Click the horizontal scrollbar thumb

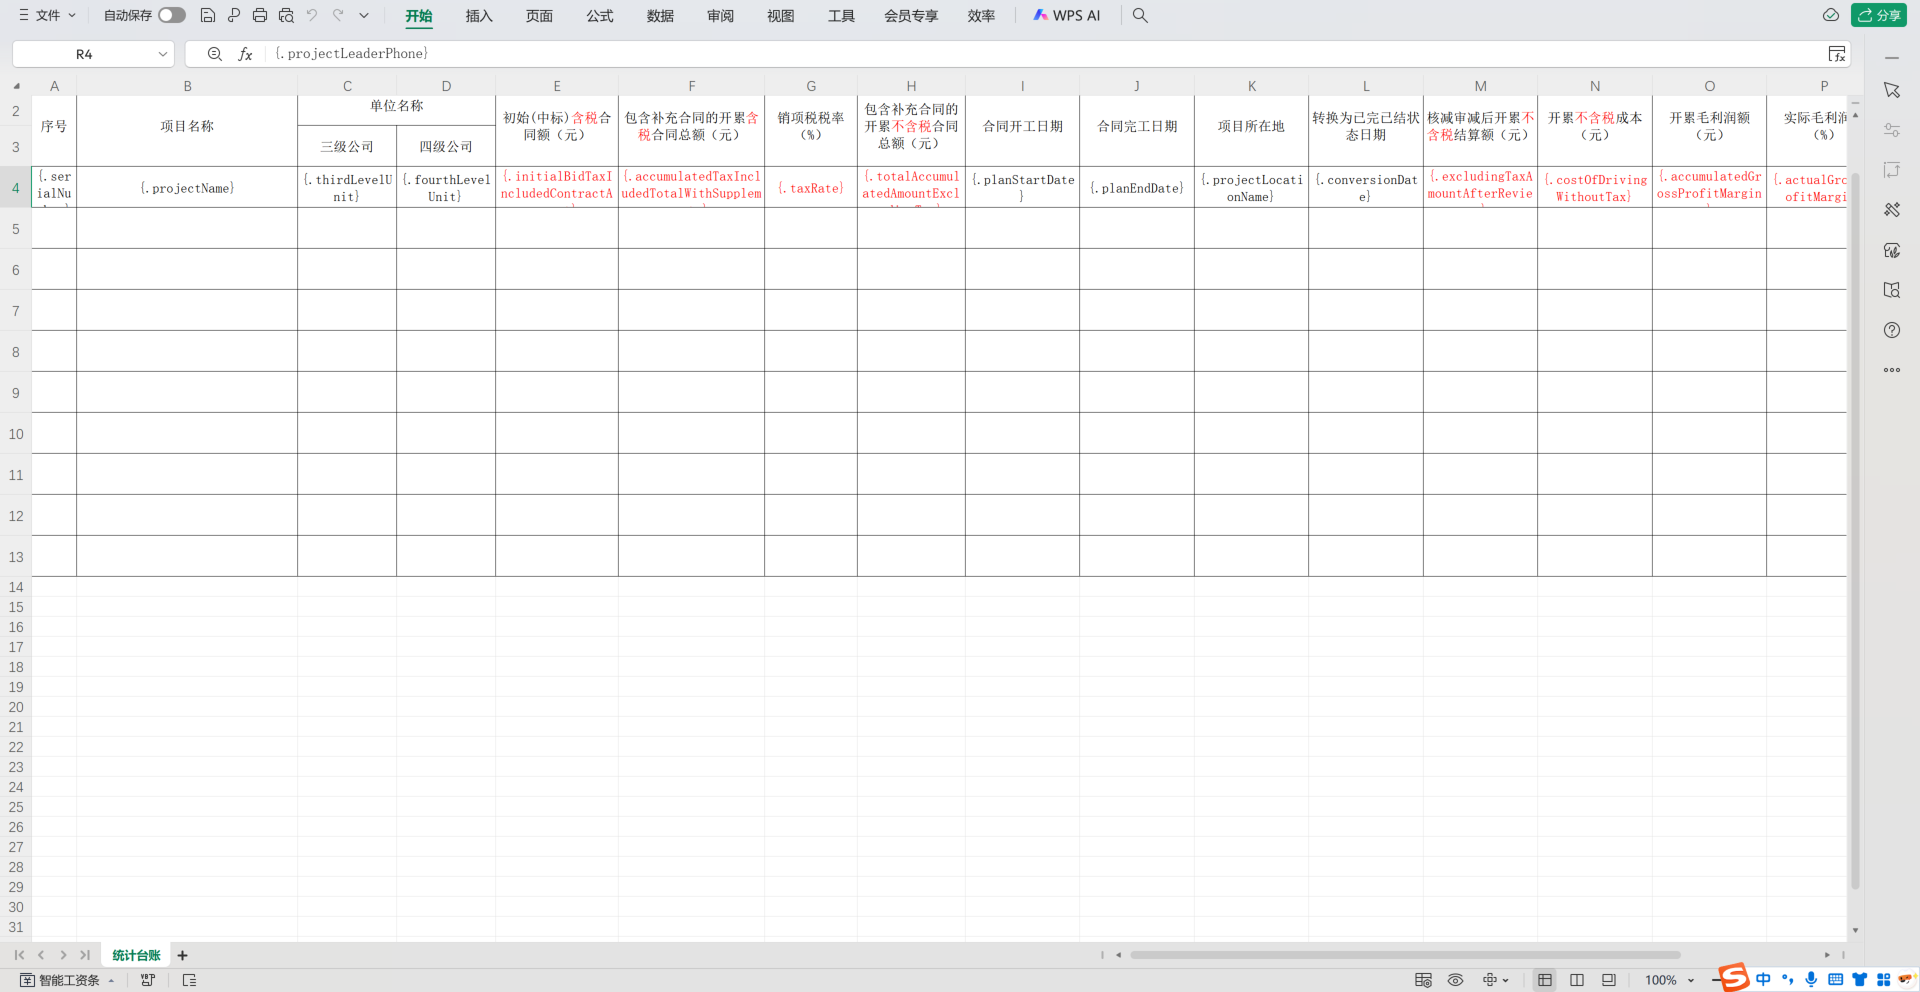pos(1405,955)
